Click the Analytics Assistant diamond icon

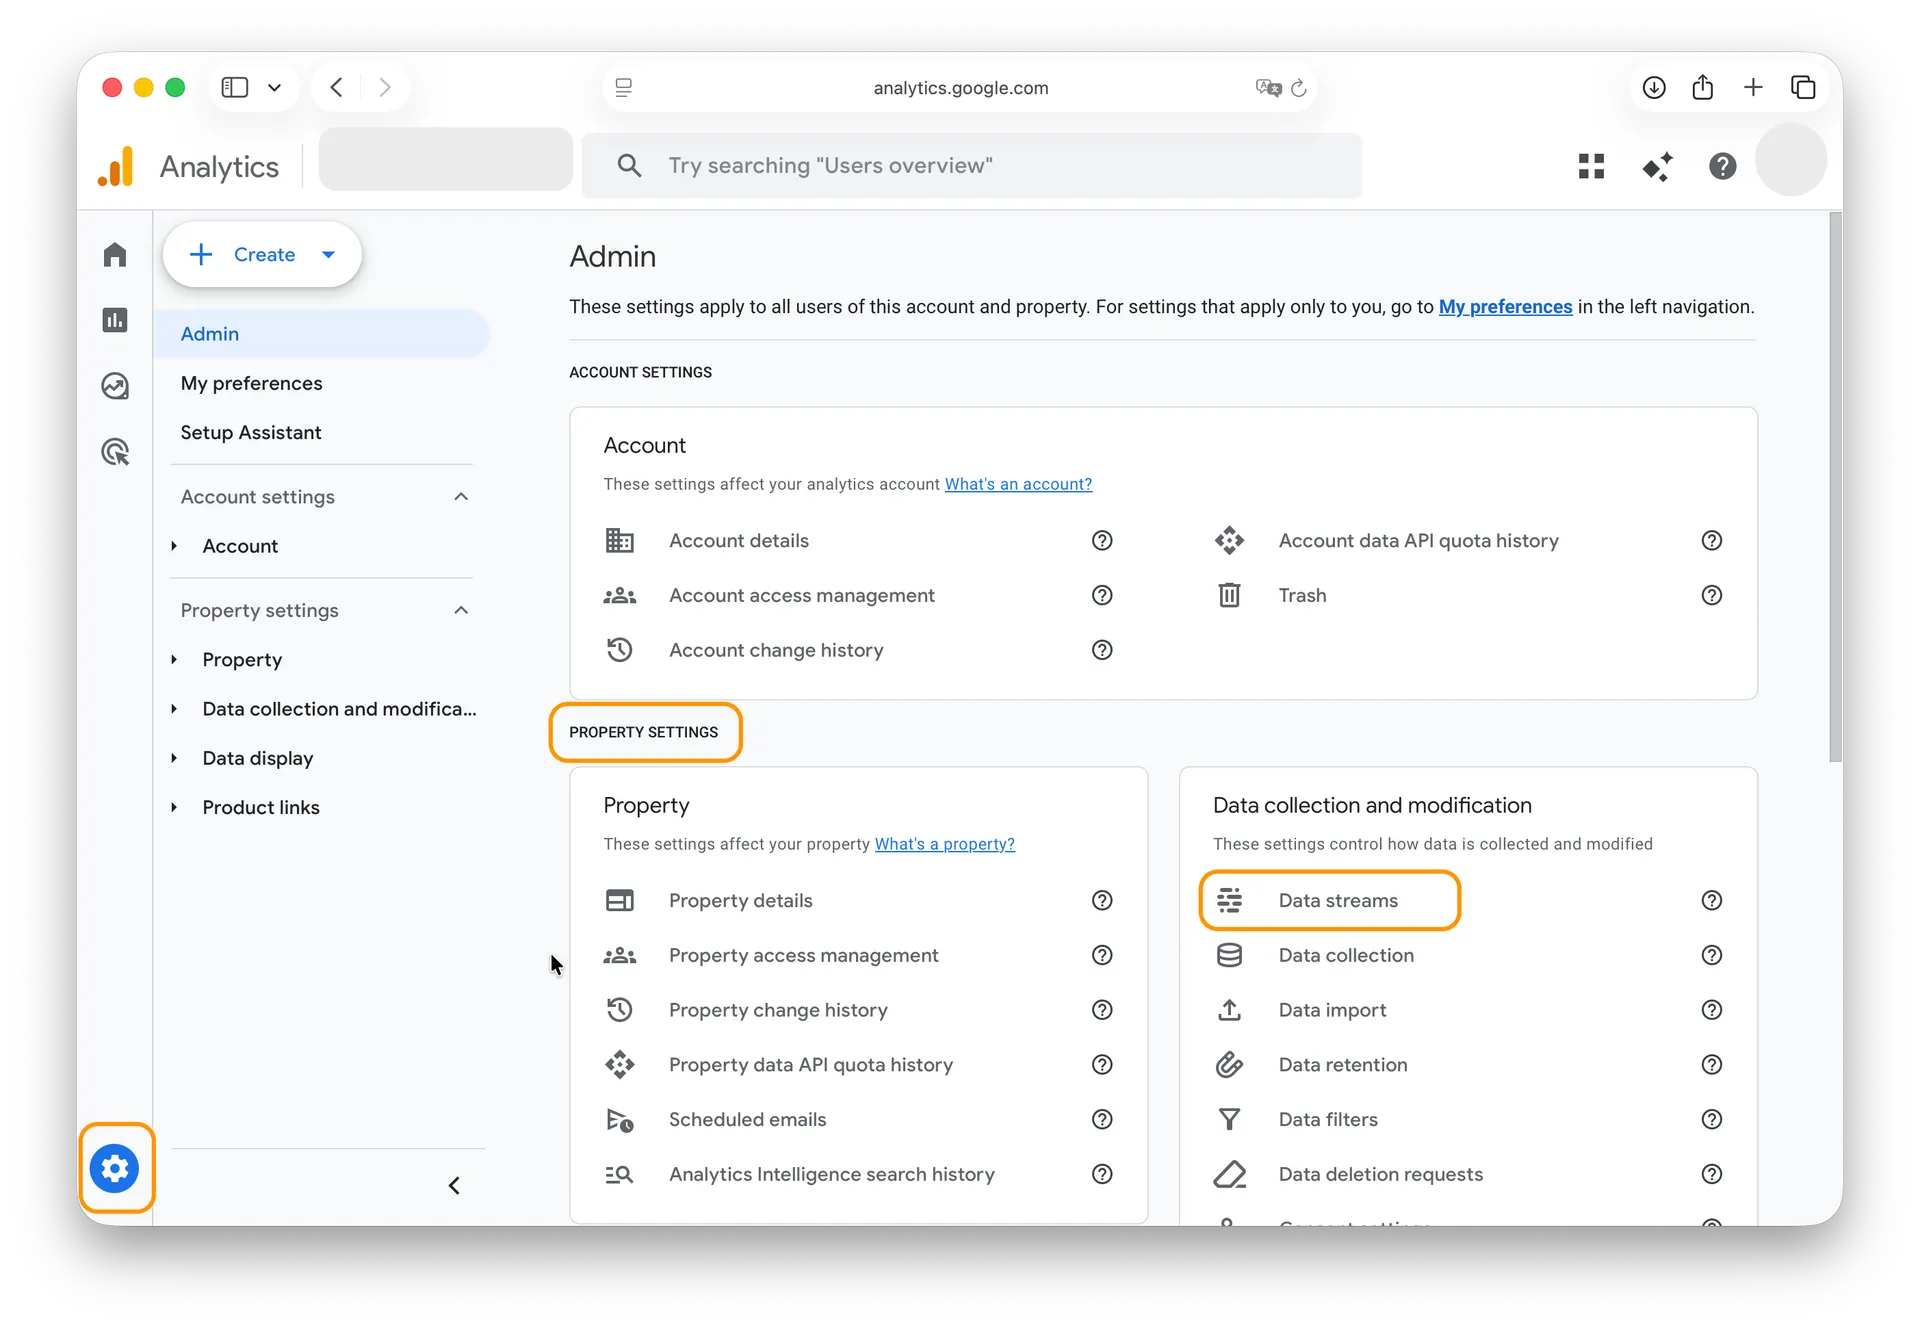point(1657,166)
